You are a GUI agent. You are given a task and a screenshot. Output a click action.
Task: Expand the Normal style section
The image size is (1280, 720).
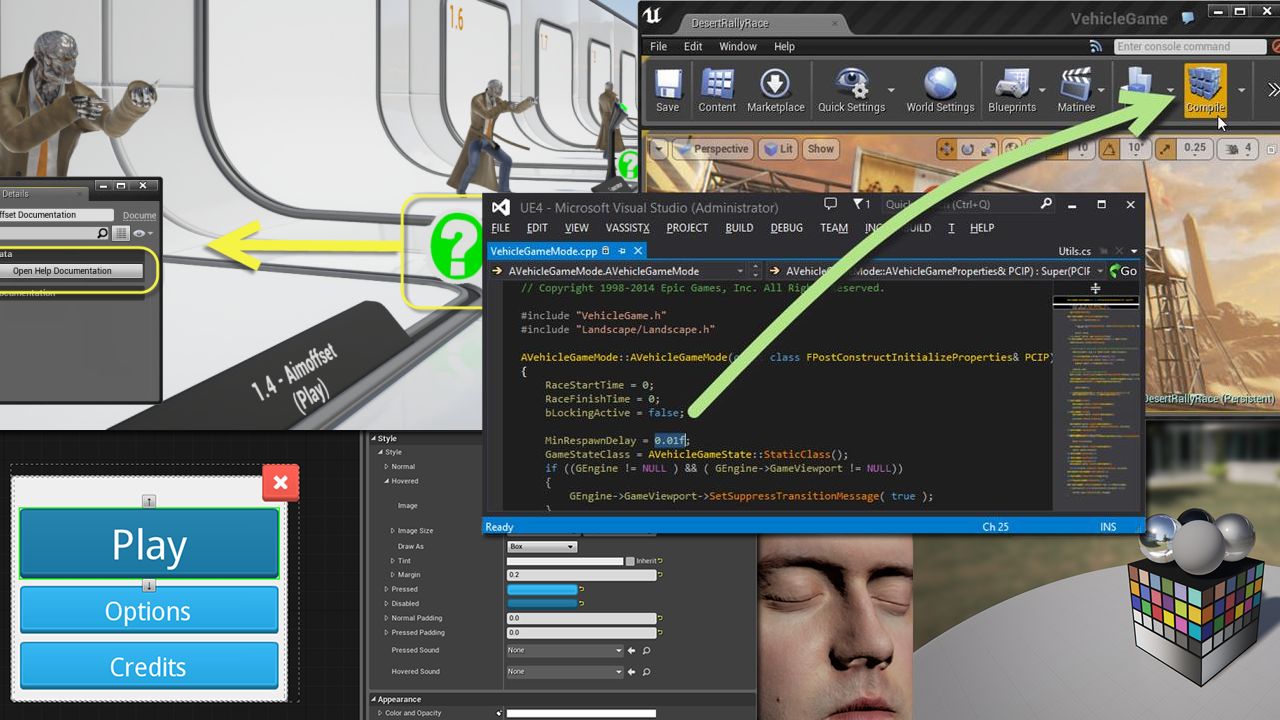click(x=387, y=467)
